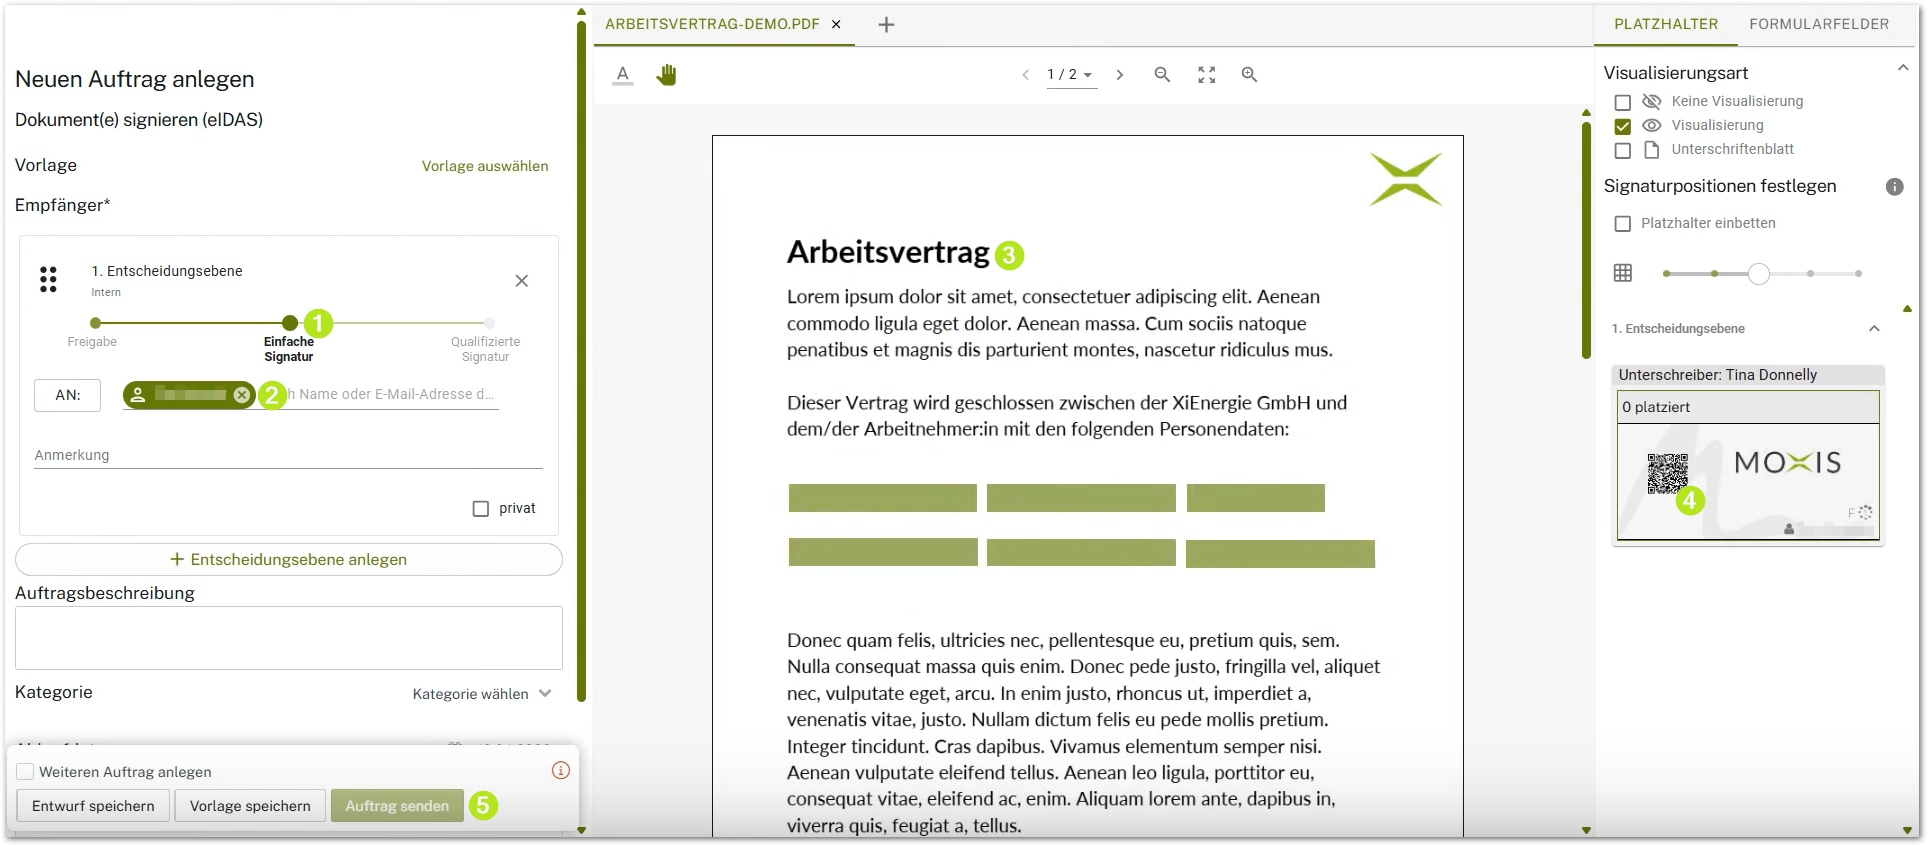
Task: Add a new document with plus icon
Action: coord(886,25)
